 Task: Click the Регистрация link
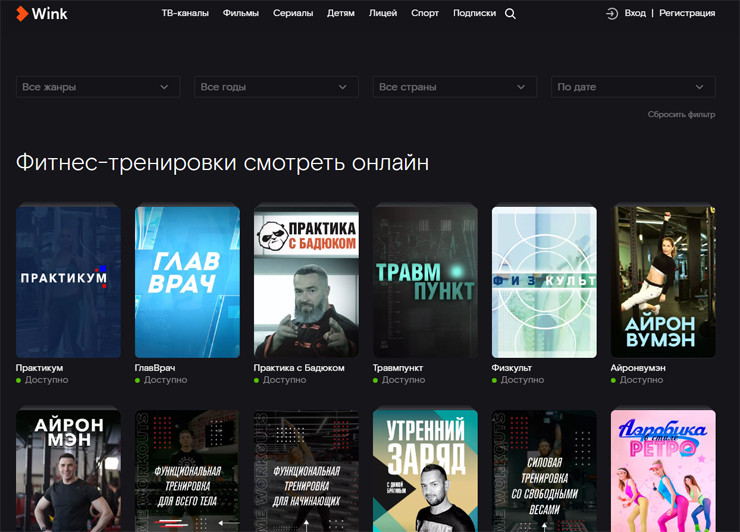(x=687, y=14)
